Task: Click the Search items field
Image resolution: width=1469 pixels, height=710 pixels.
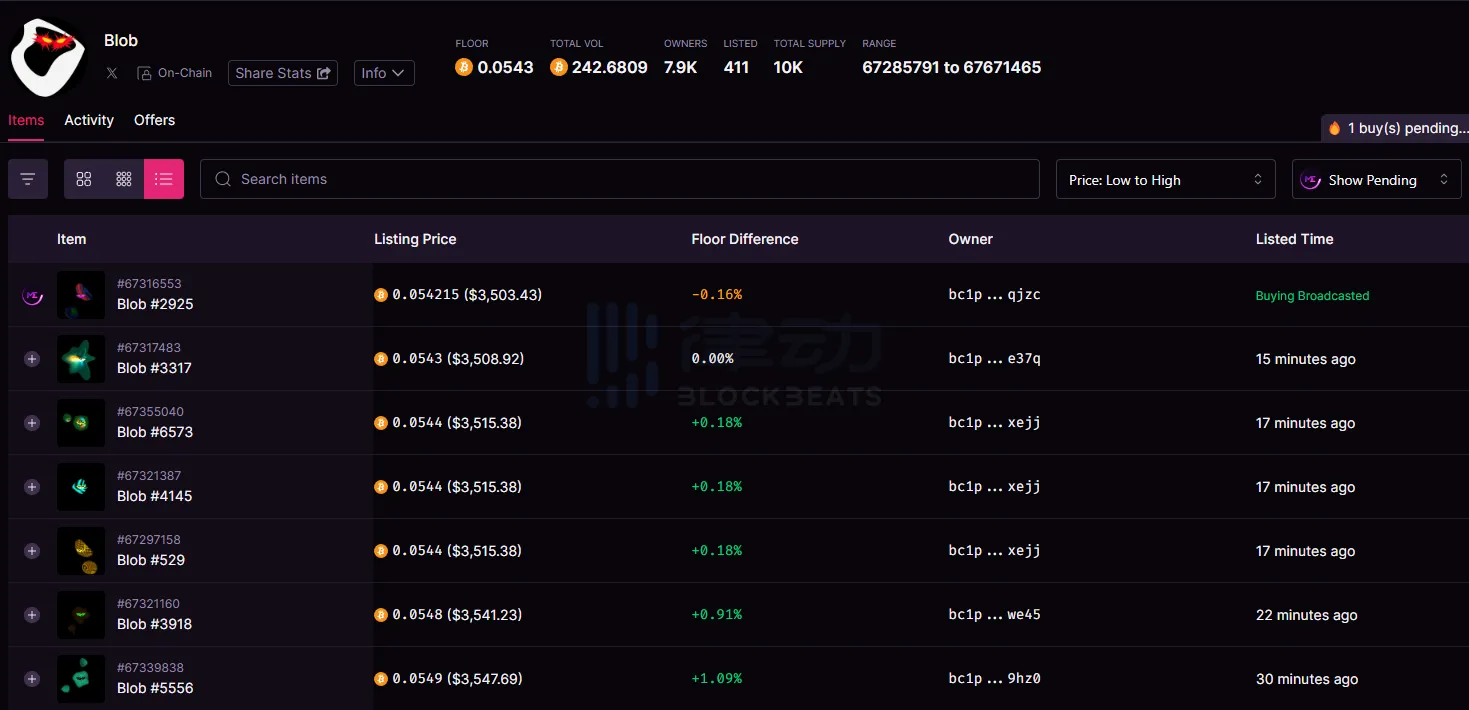Action: pos(620,179)
